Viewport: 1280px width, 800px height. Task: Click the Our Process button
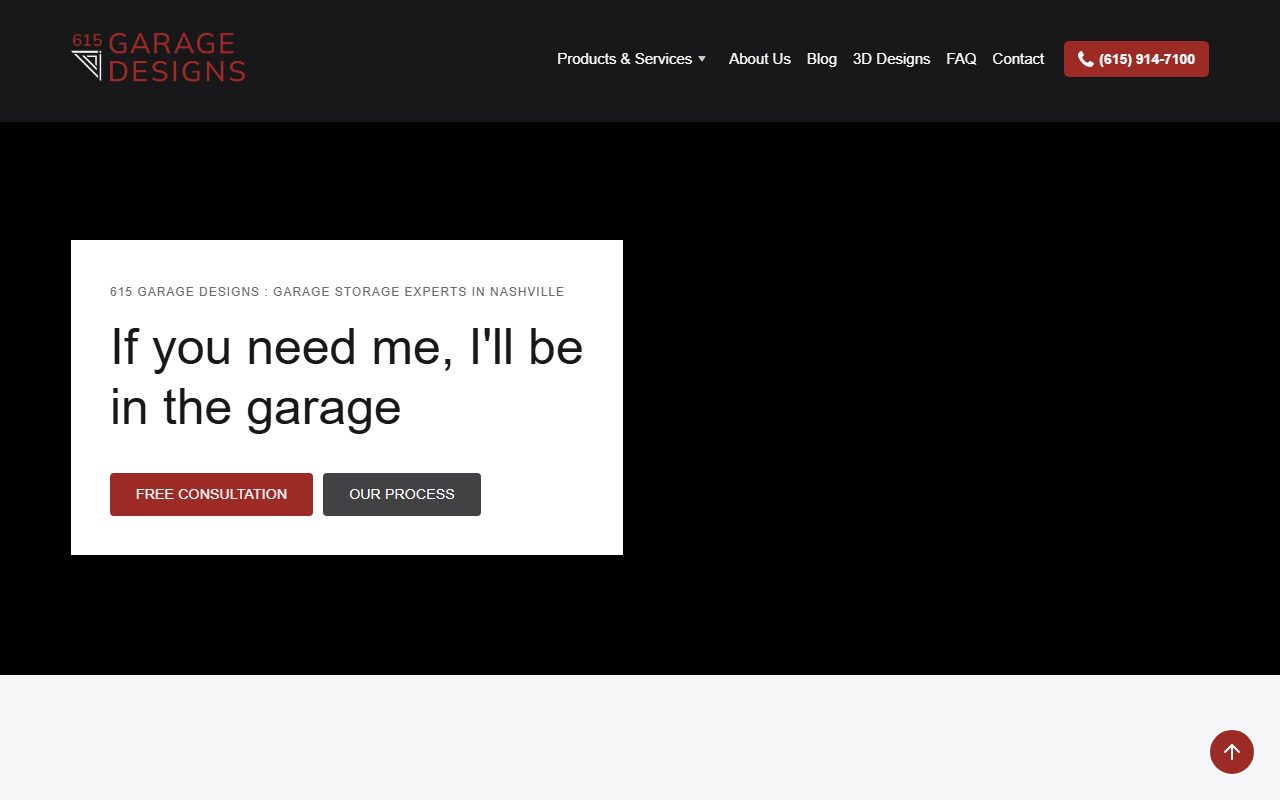coord(402,494)
